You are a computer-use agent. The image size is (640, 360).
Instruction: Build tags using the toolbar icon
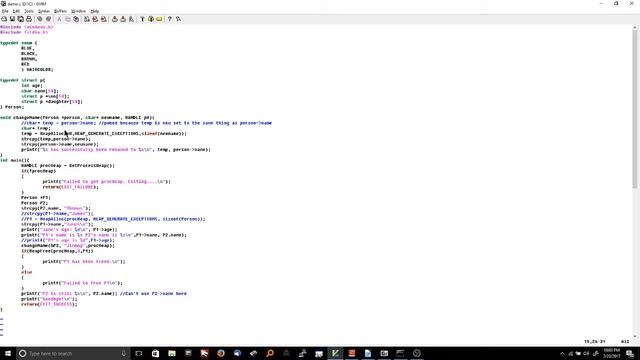pos(151,19)
